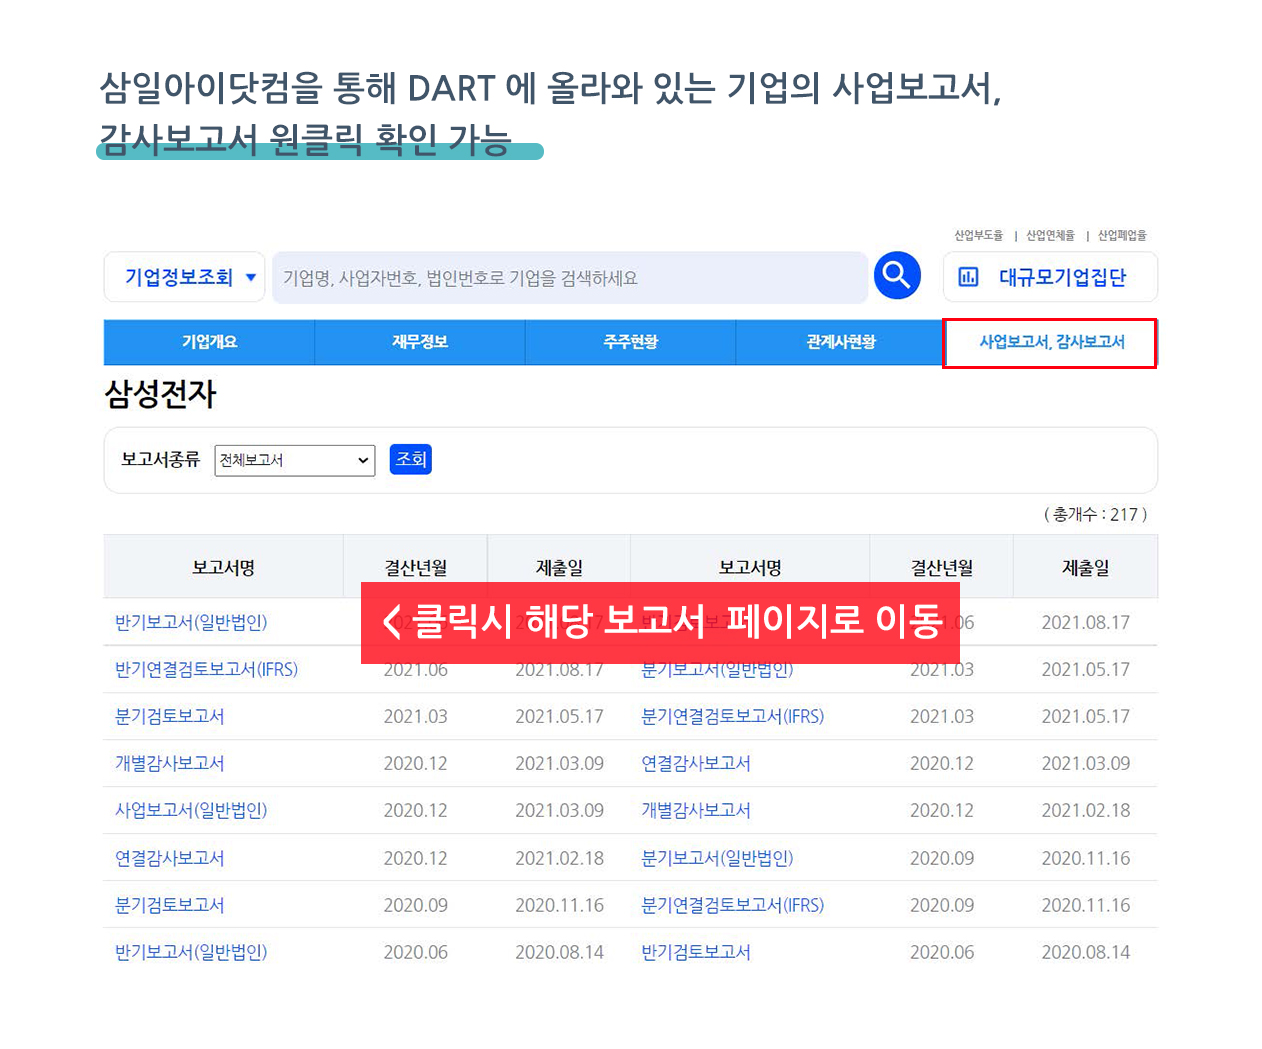This screenshot has width=1262, height=1049.
Task: Select the 관계사현황 tab
Action: tap(841, 342)
